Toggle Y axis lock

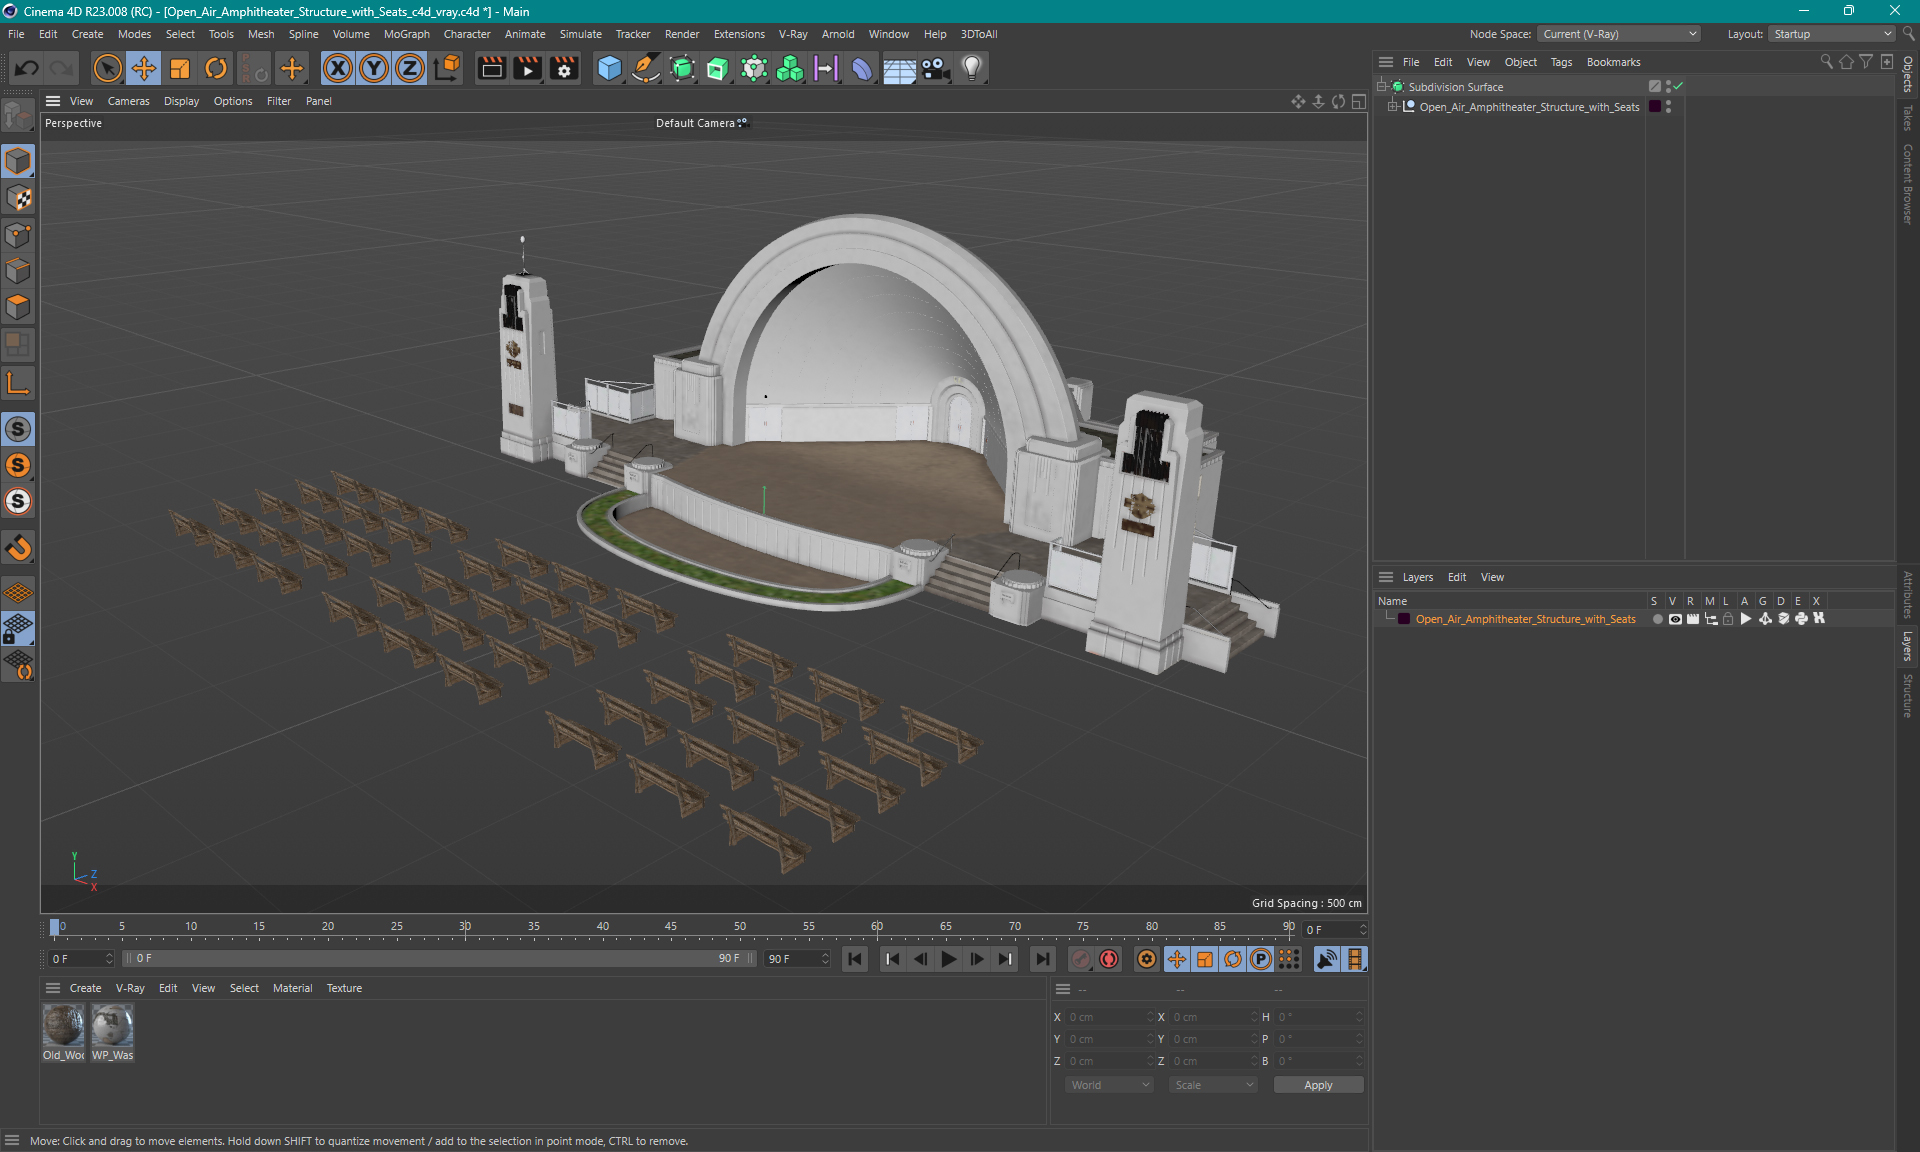[x=374, y=68]
